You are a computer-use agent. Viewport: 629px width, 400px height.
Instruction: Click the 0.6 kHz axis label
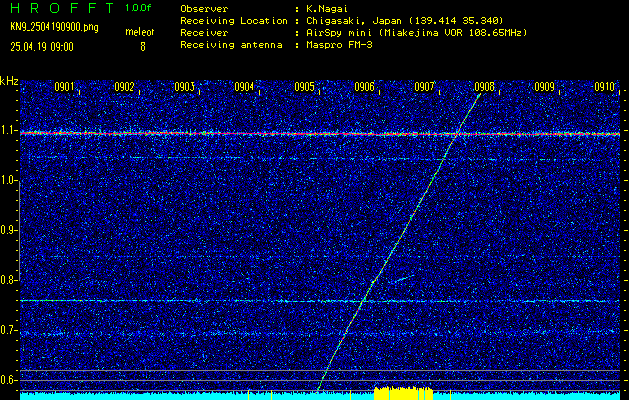8,380
